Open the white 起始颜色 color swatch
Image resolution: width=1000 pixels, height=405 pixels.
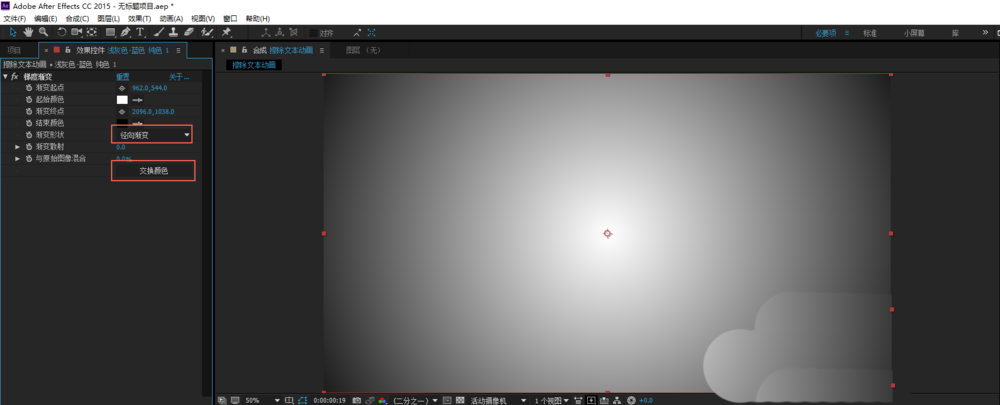[x=122, y=100]
